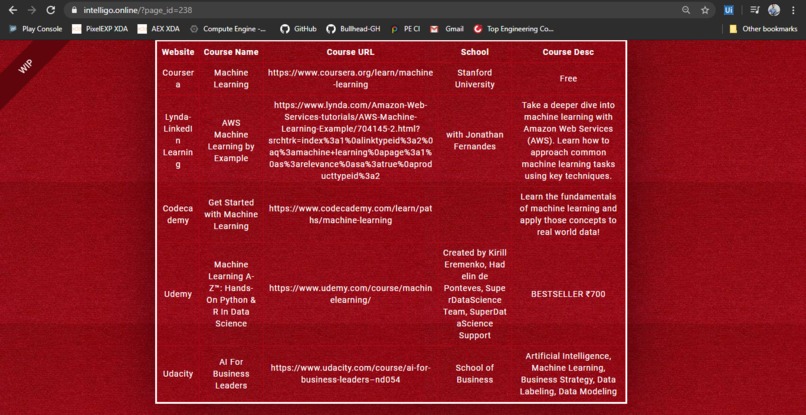Expand the Other bookmarks folder

pyautogui.click(x=763, y=29)
